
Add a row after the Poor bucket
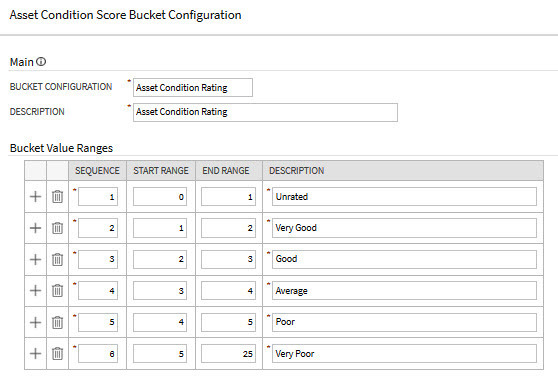click(35, 322)
